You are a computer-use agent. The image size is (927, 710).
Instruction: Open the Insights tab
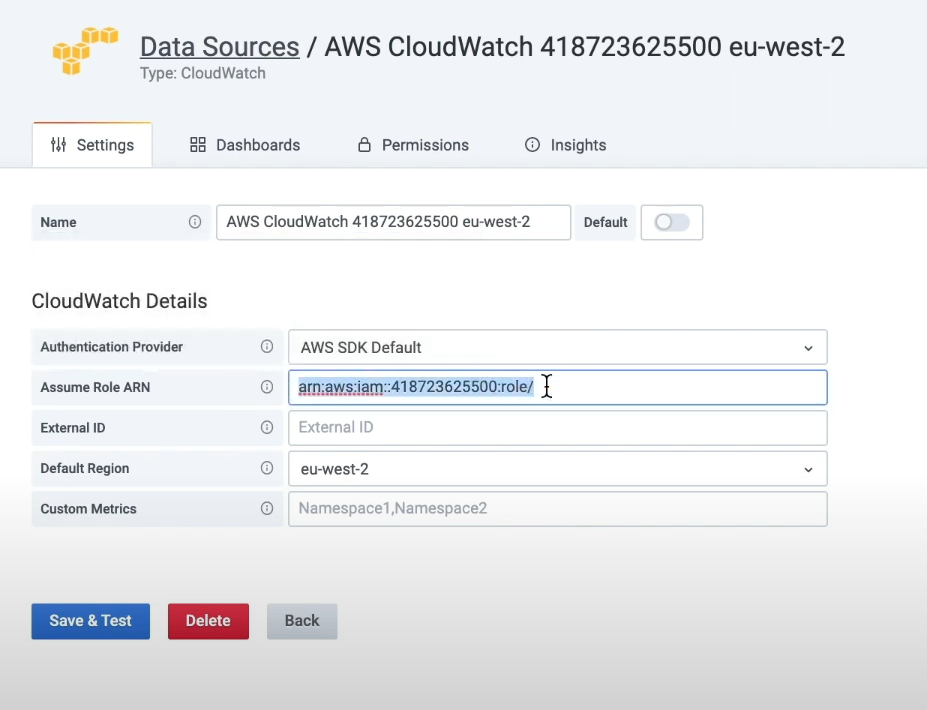pyautogui.click(x=566, y=145)
